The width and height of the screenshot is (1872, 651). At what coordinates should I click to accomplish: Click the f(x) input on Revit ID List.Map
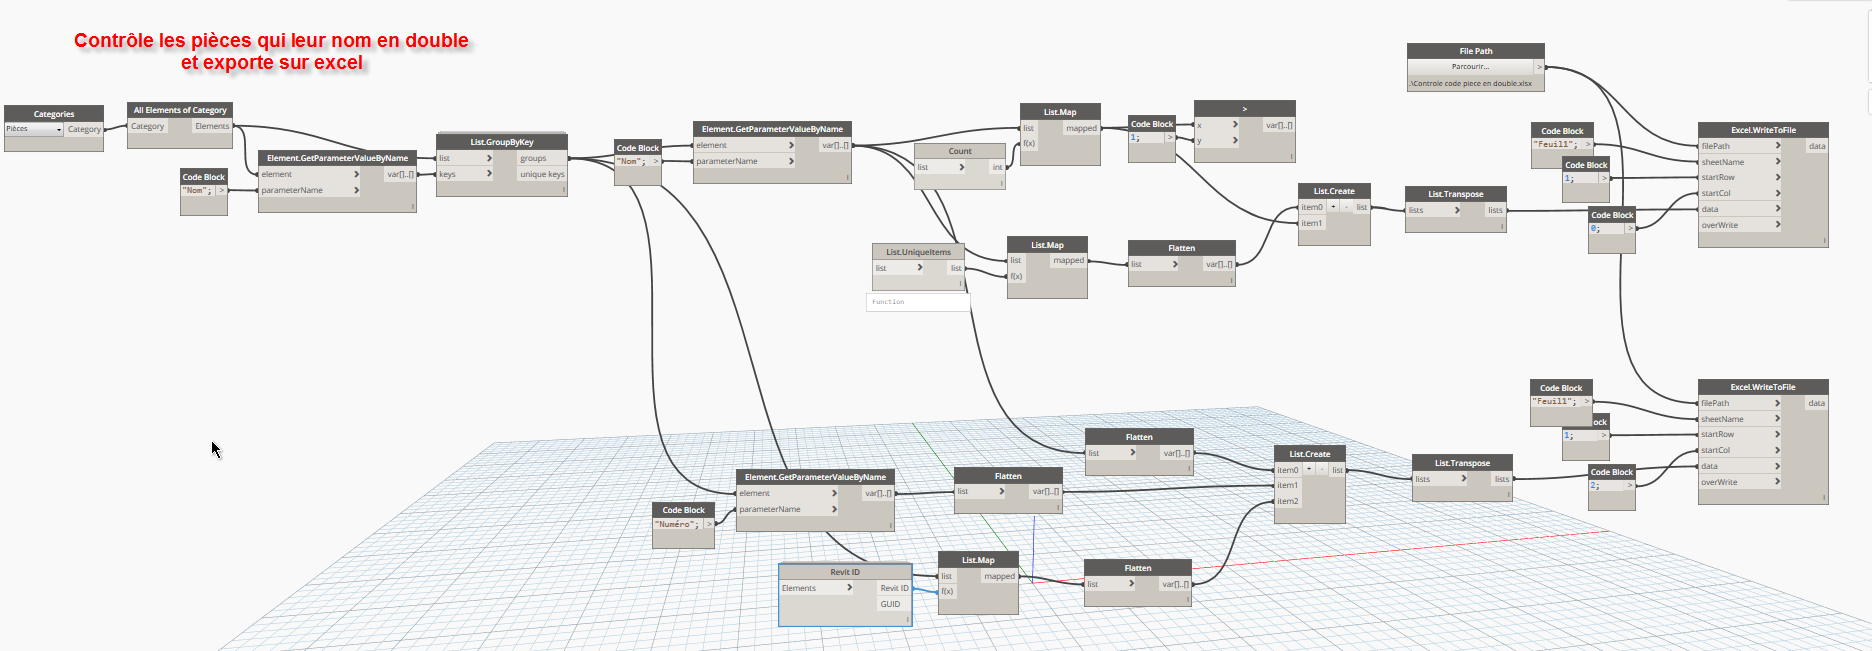click(947, 591)
